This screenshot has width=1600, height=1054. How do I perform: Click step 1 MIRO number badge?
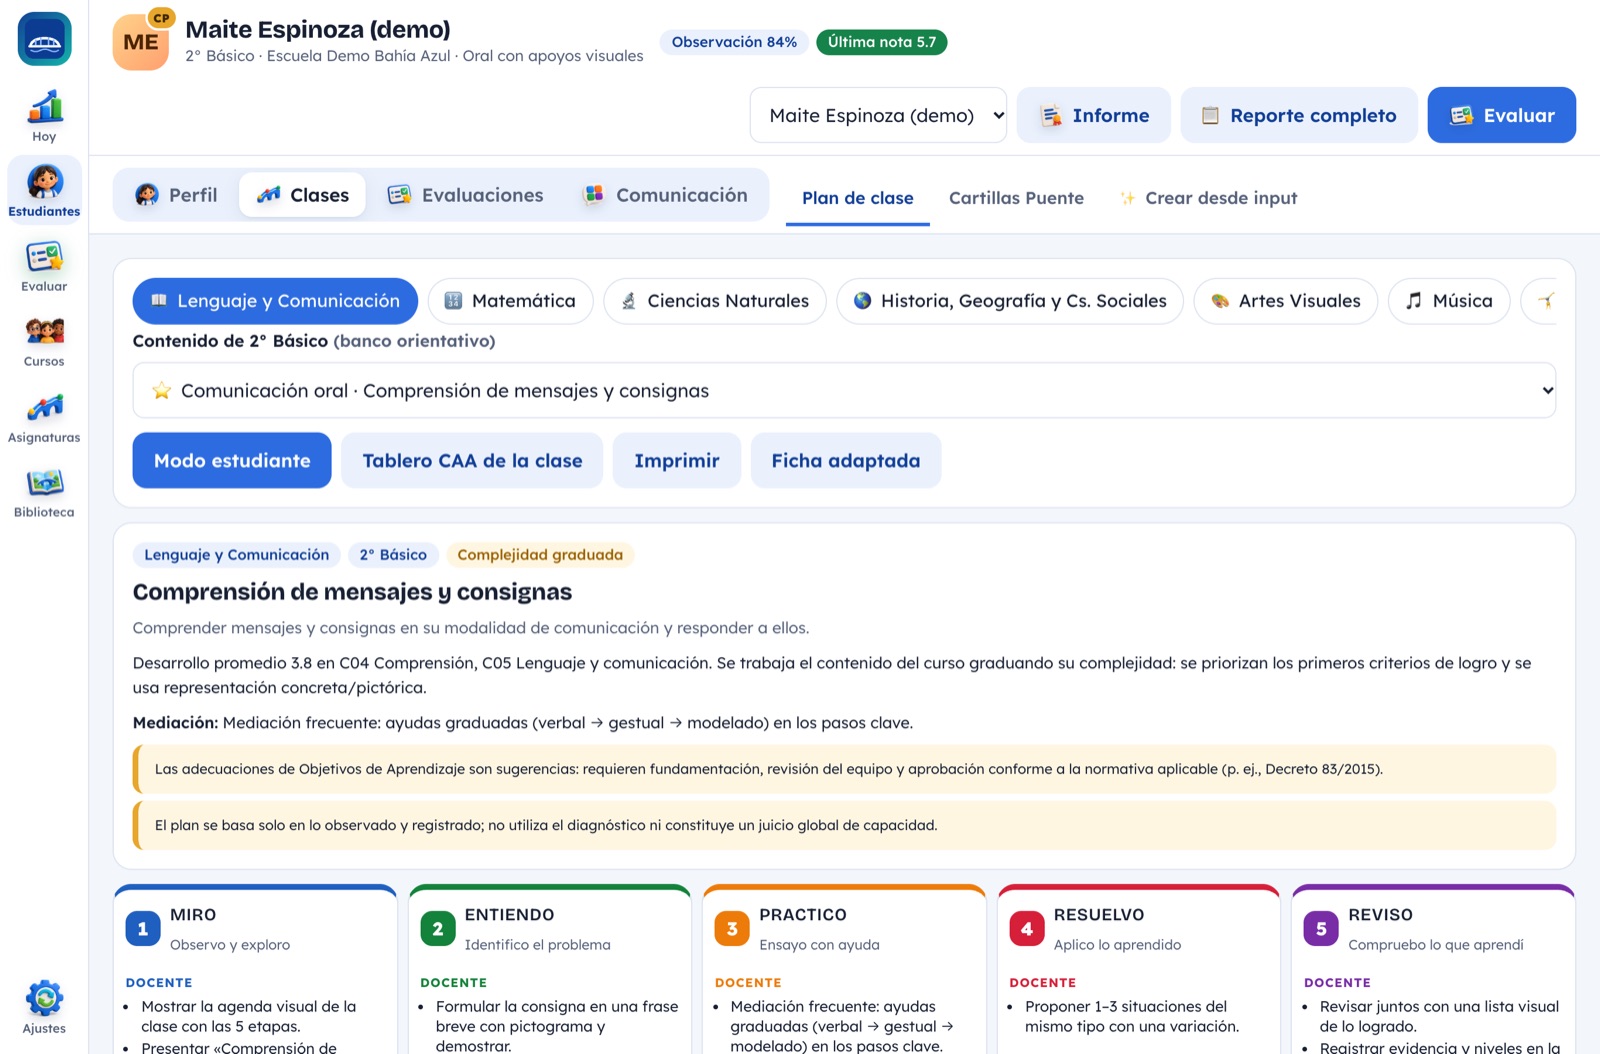click(143, 928)
